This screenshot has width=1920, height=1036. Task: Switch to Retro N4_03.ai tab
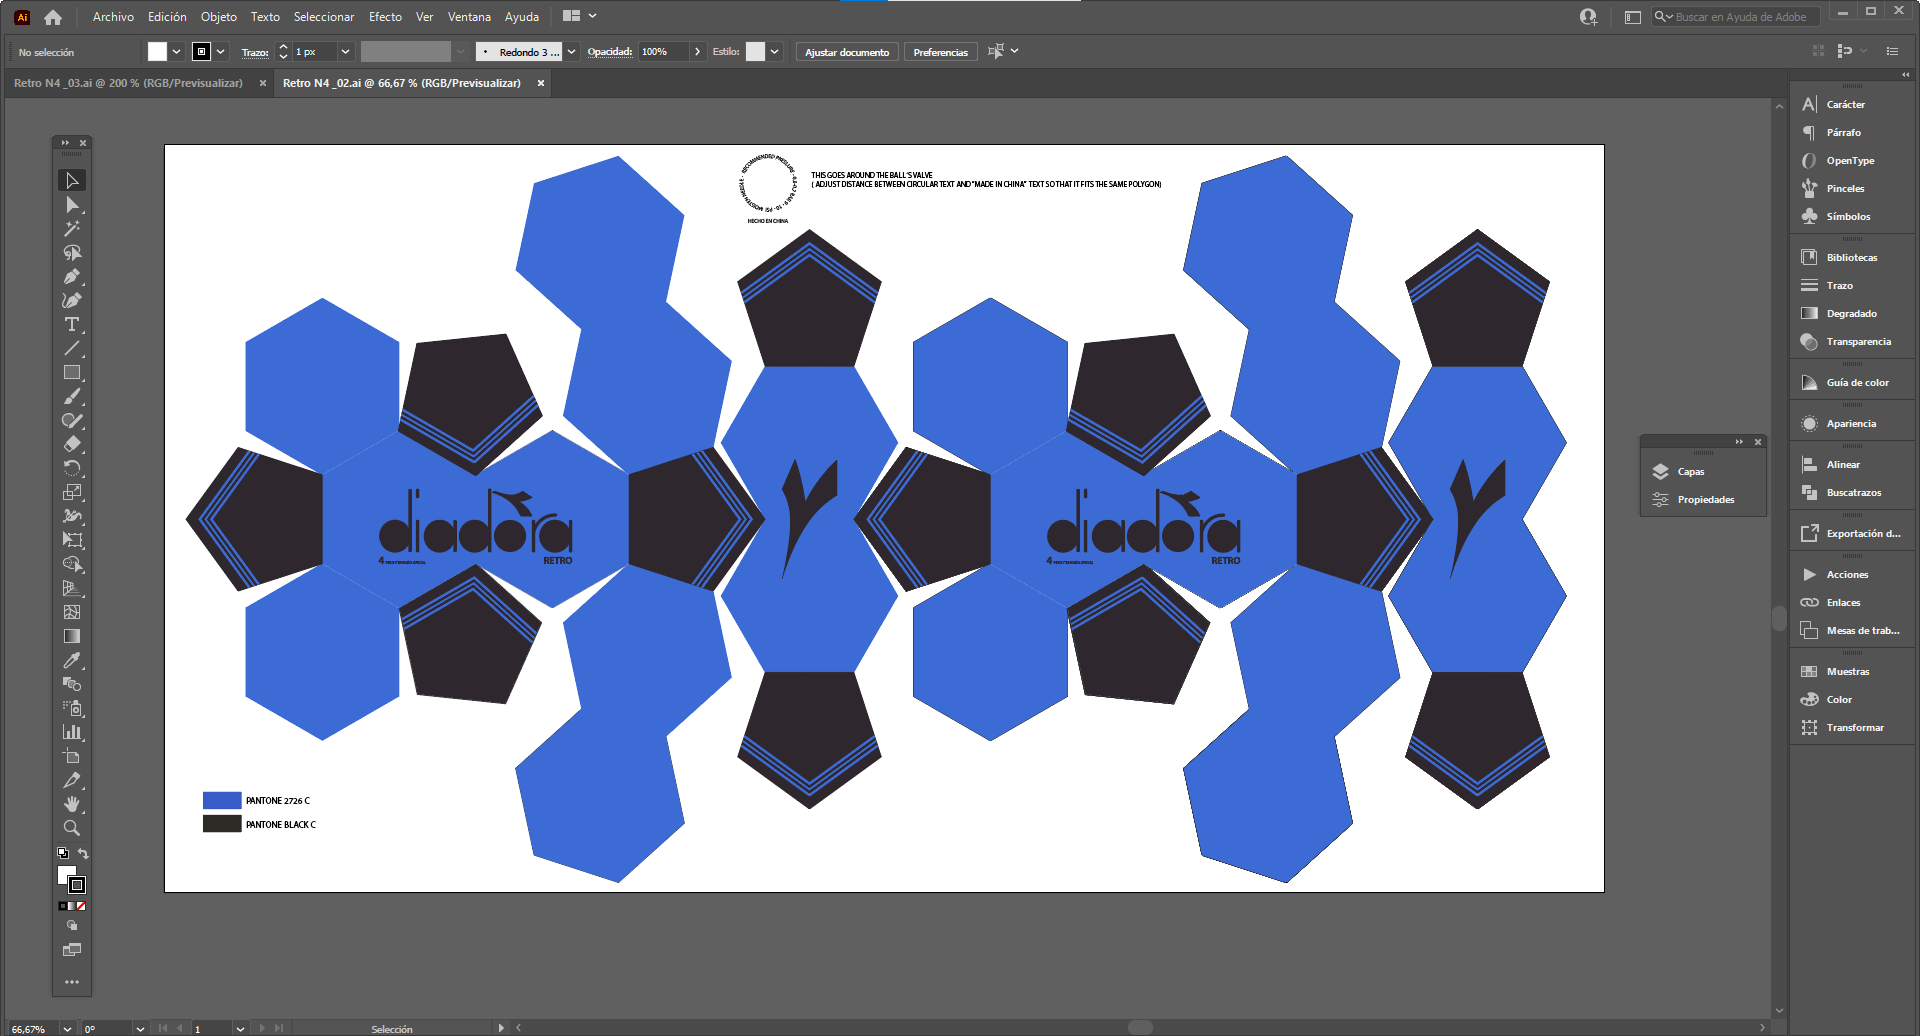point(128,83)
